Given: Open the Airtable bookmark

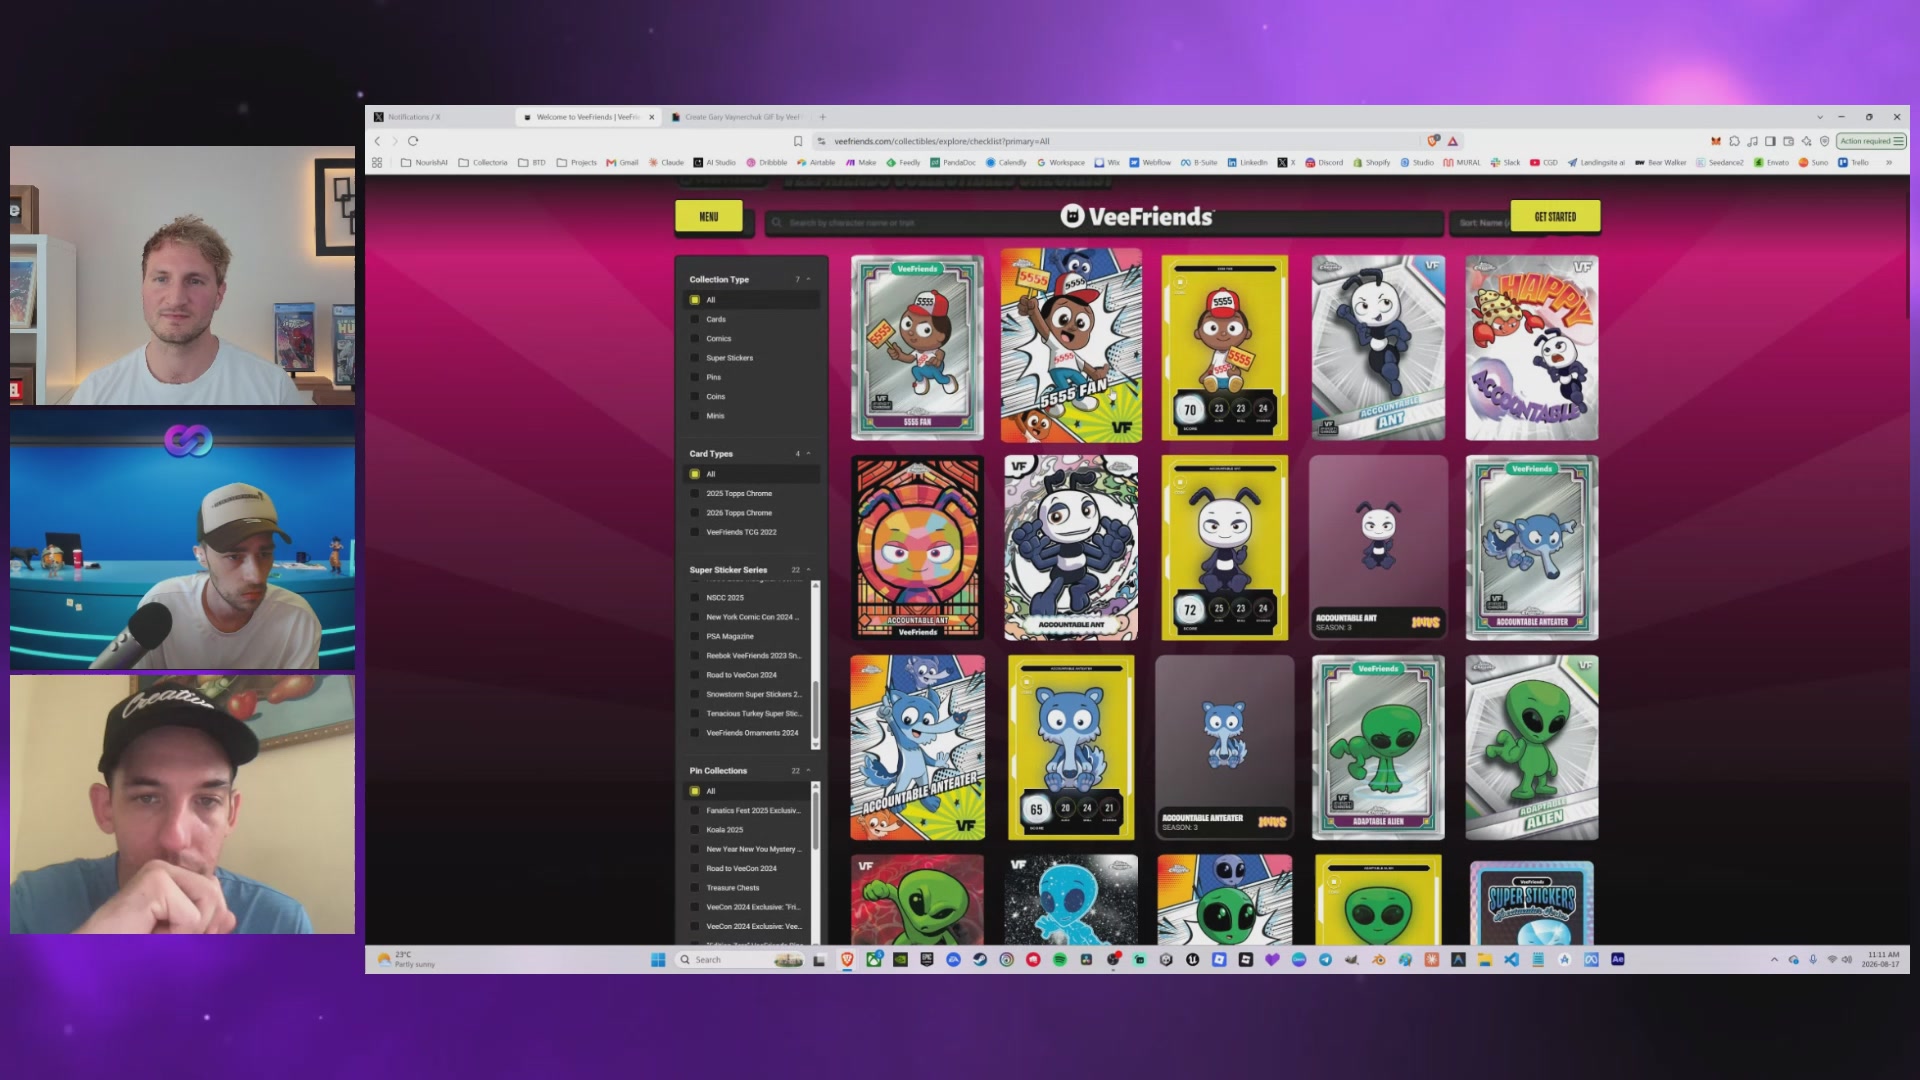Looking at the screenshot, I should [816, 162].
